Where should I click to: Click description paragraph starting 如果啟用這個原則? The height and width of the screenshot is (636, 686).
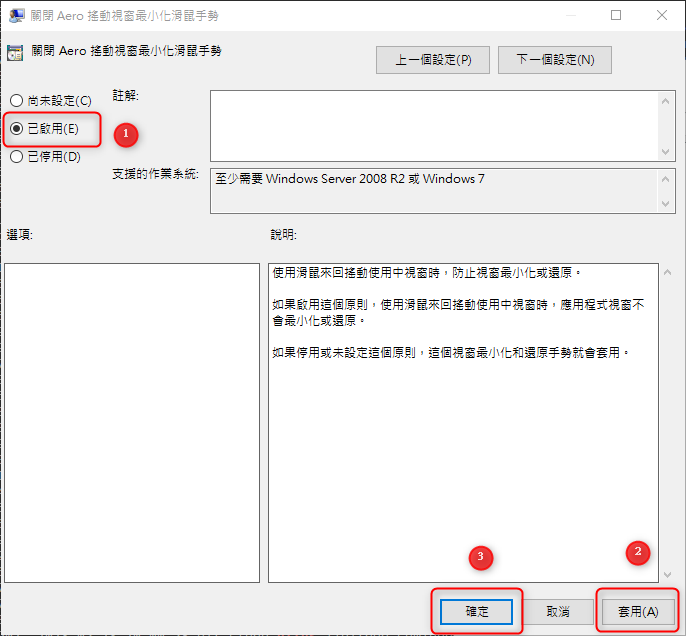coord(458,313)
